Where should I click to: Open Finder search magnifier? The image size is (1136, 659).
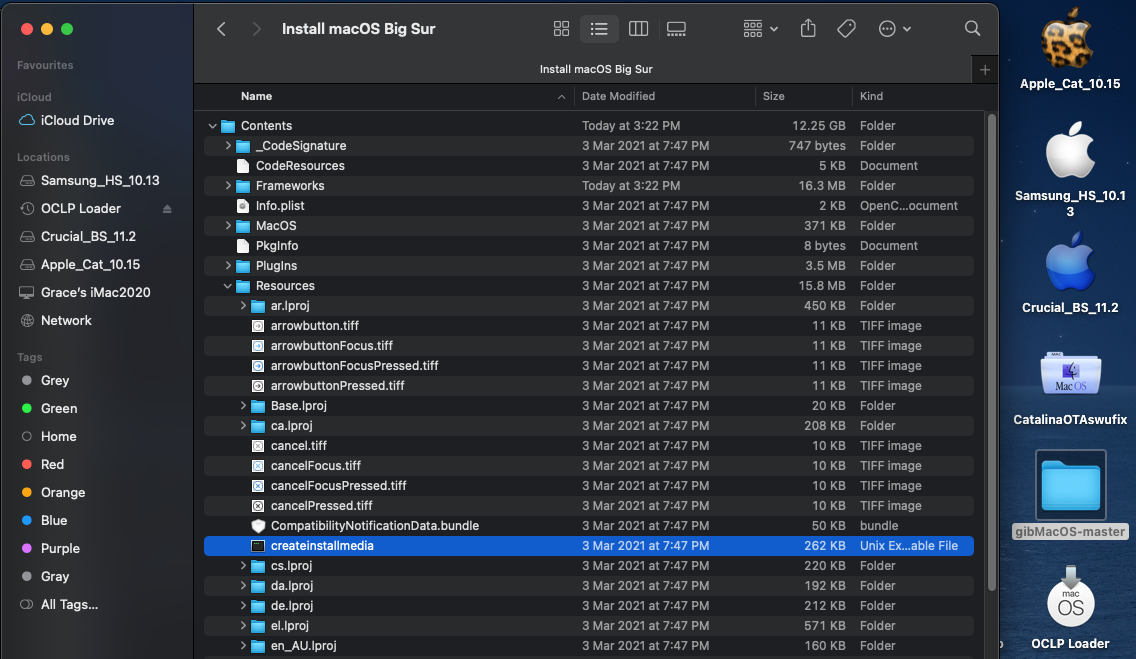click(972, 29)
